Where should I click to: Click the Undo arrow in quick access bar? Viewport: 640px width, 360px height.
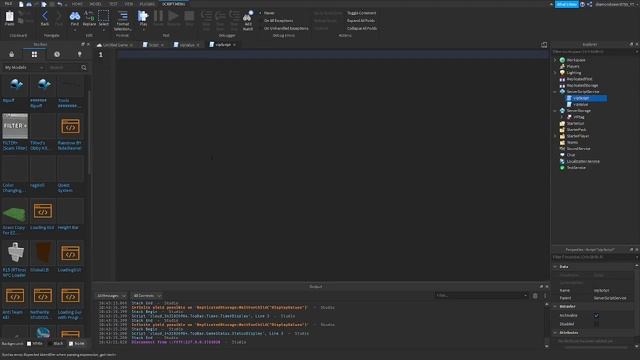tap(60, 4)
